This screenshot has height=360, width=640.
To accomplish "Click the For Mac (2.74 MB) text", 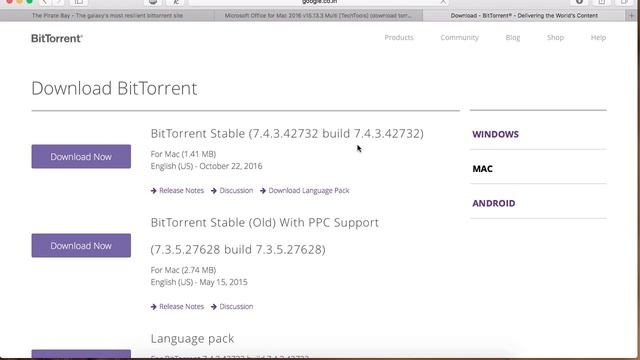I will [x=183, y=270].
